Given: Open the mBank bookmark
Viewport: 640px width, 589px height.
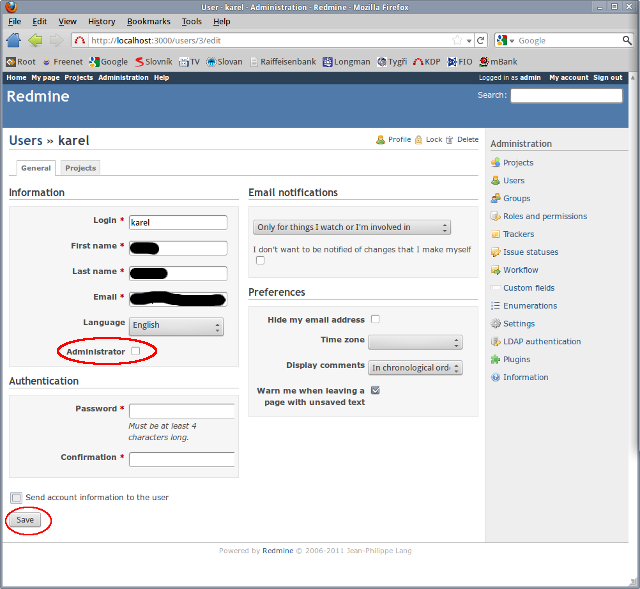Looking at the screenshot, I should click(x=498, y=62).
